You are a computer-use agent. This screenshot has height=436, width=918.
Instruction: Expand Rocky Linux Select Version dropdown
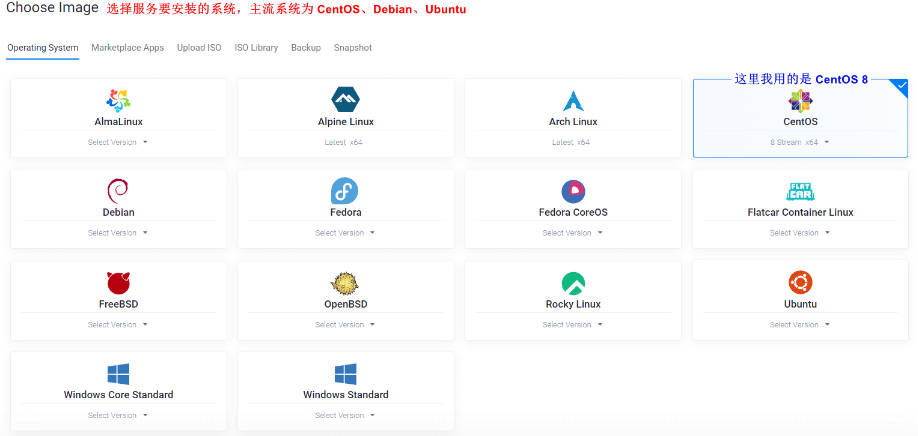(x=572, y=325)
